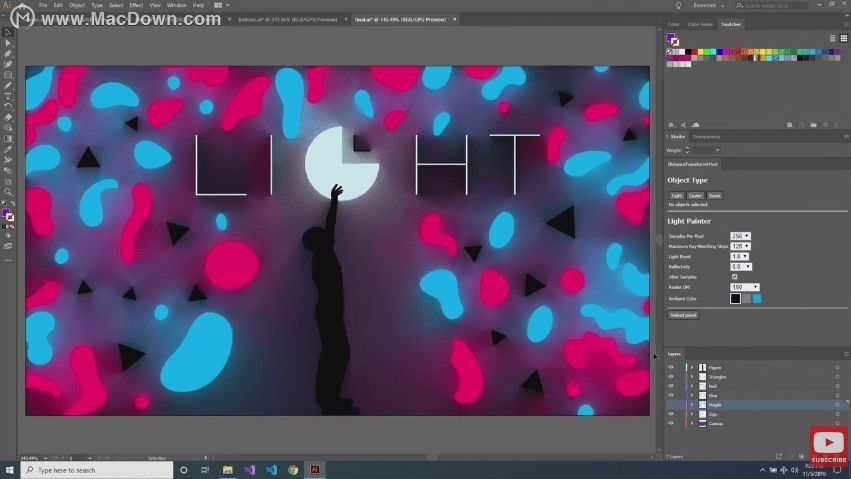
Task: Select the Curvature tool
Action: (x=8, y=64)
